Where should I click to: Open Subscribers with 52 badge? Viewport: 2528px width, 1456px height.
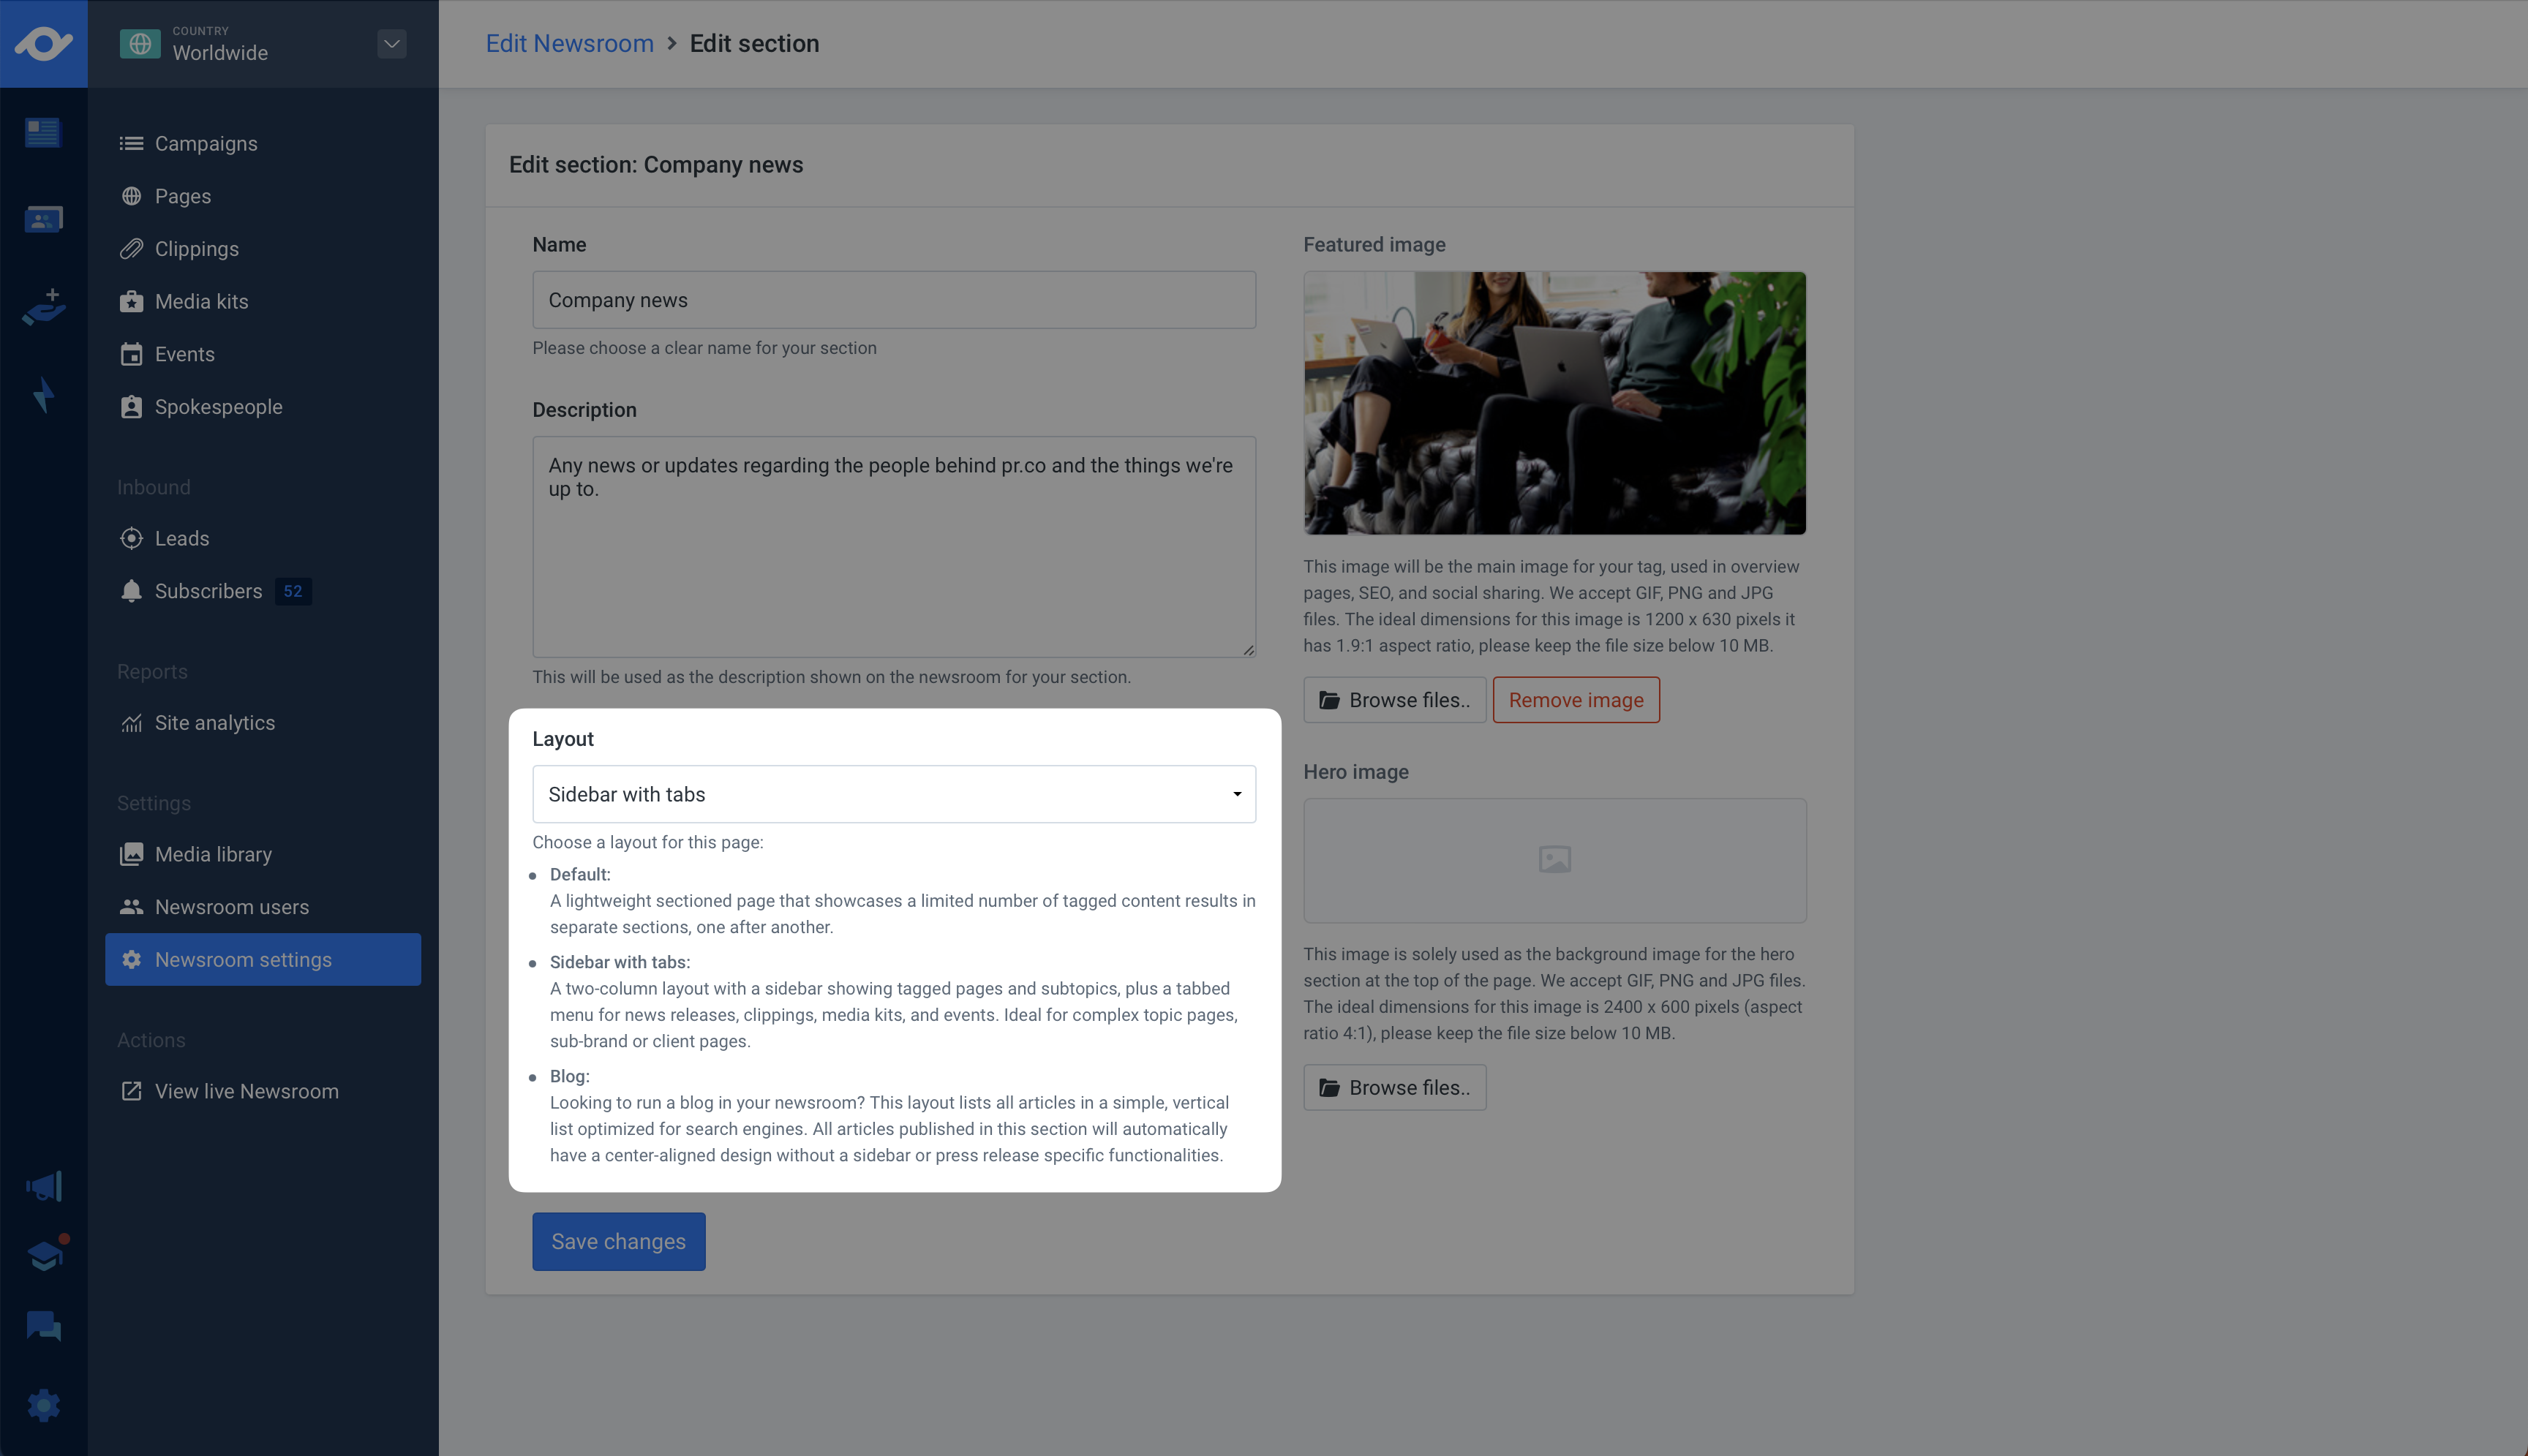tap(208, 591)
